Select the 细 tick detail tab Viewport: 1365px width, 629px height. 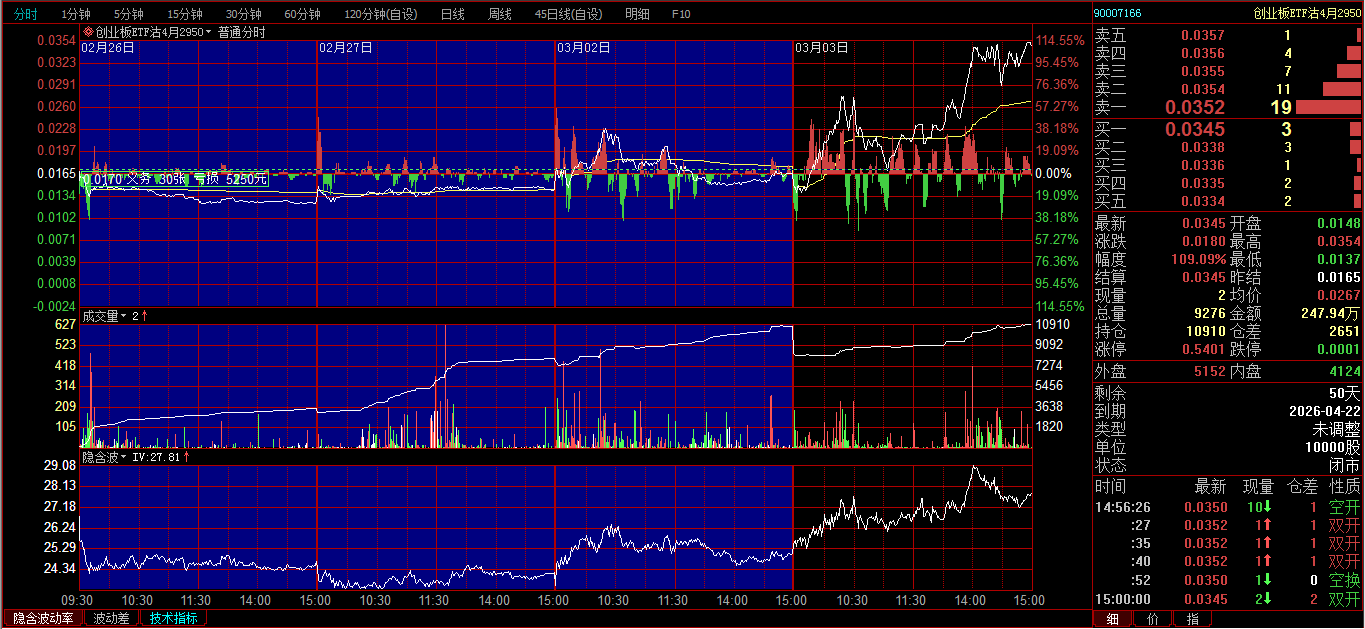(1113, 619)
